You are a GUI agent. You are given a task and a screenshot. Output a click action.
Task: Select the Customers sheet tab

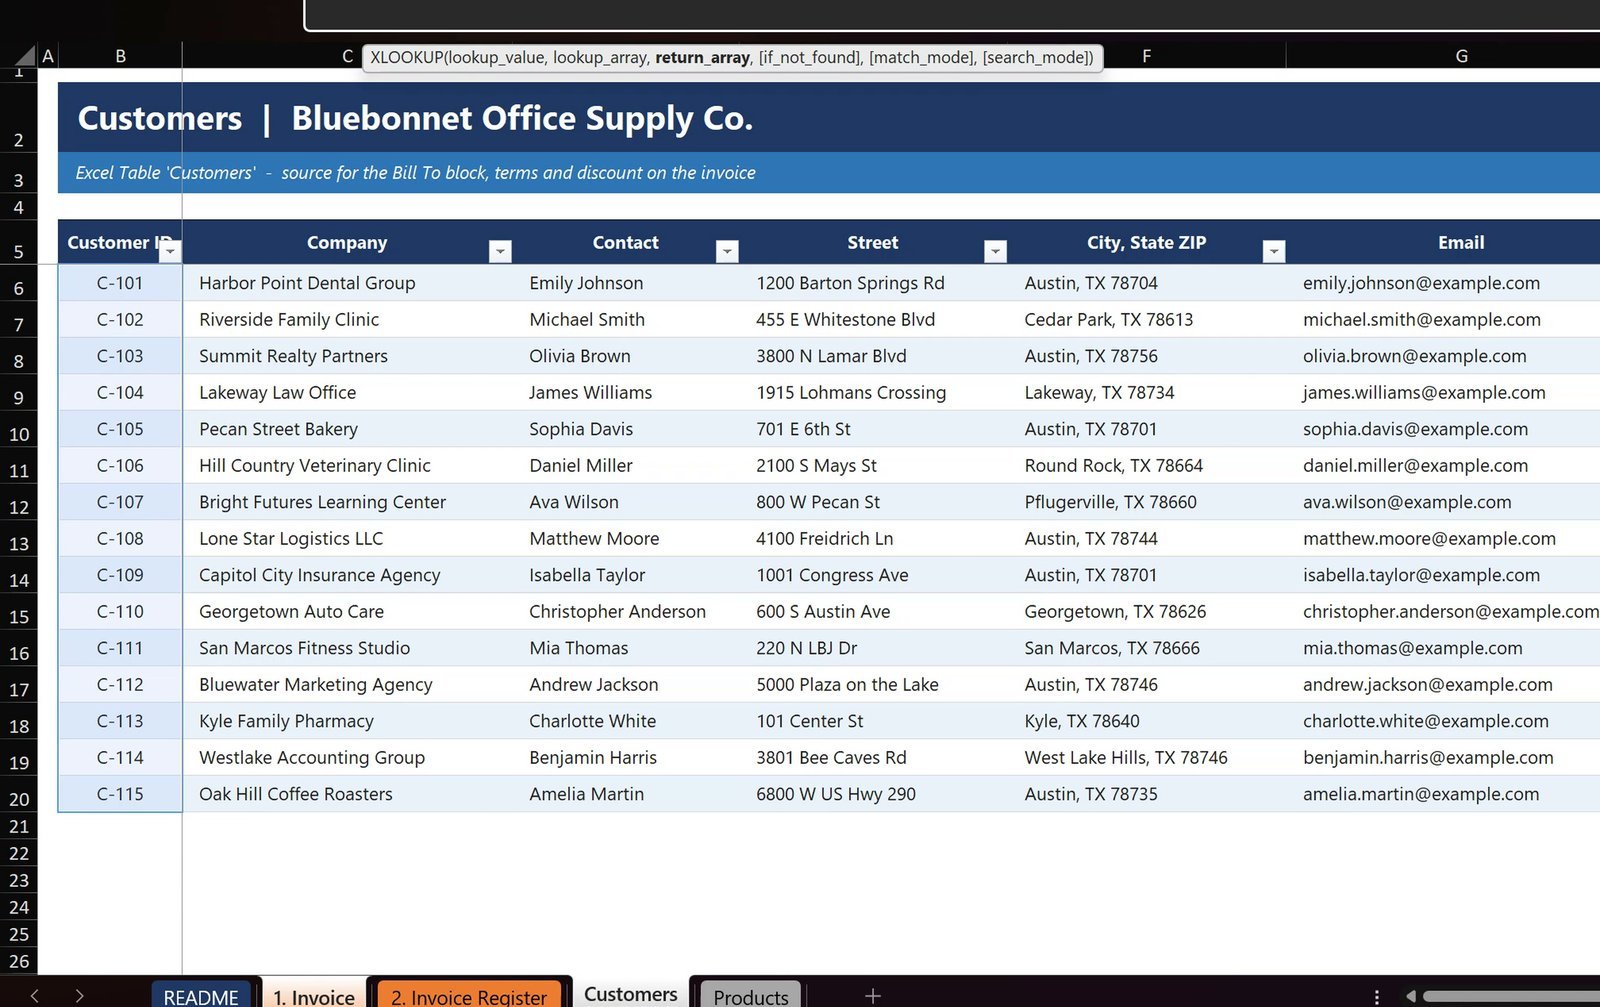631,993
